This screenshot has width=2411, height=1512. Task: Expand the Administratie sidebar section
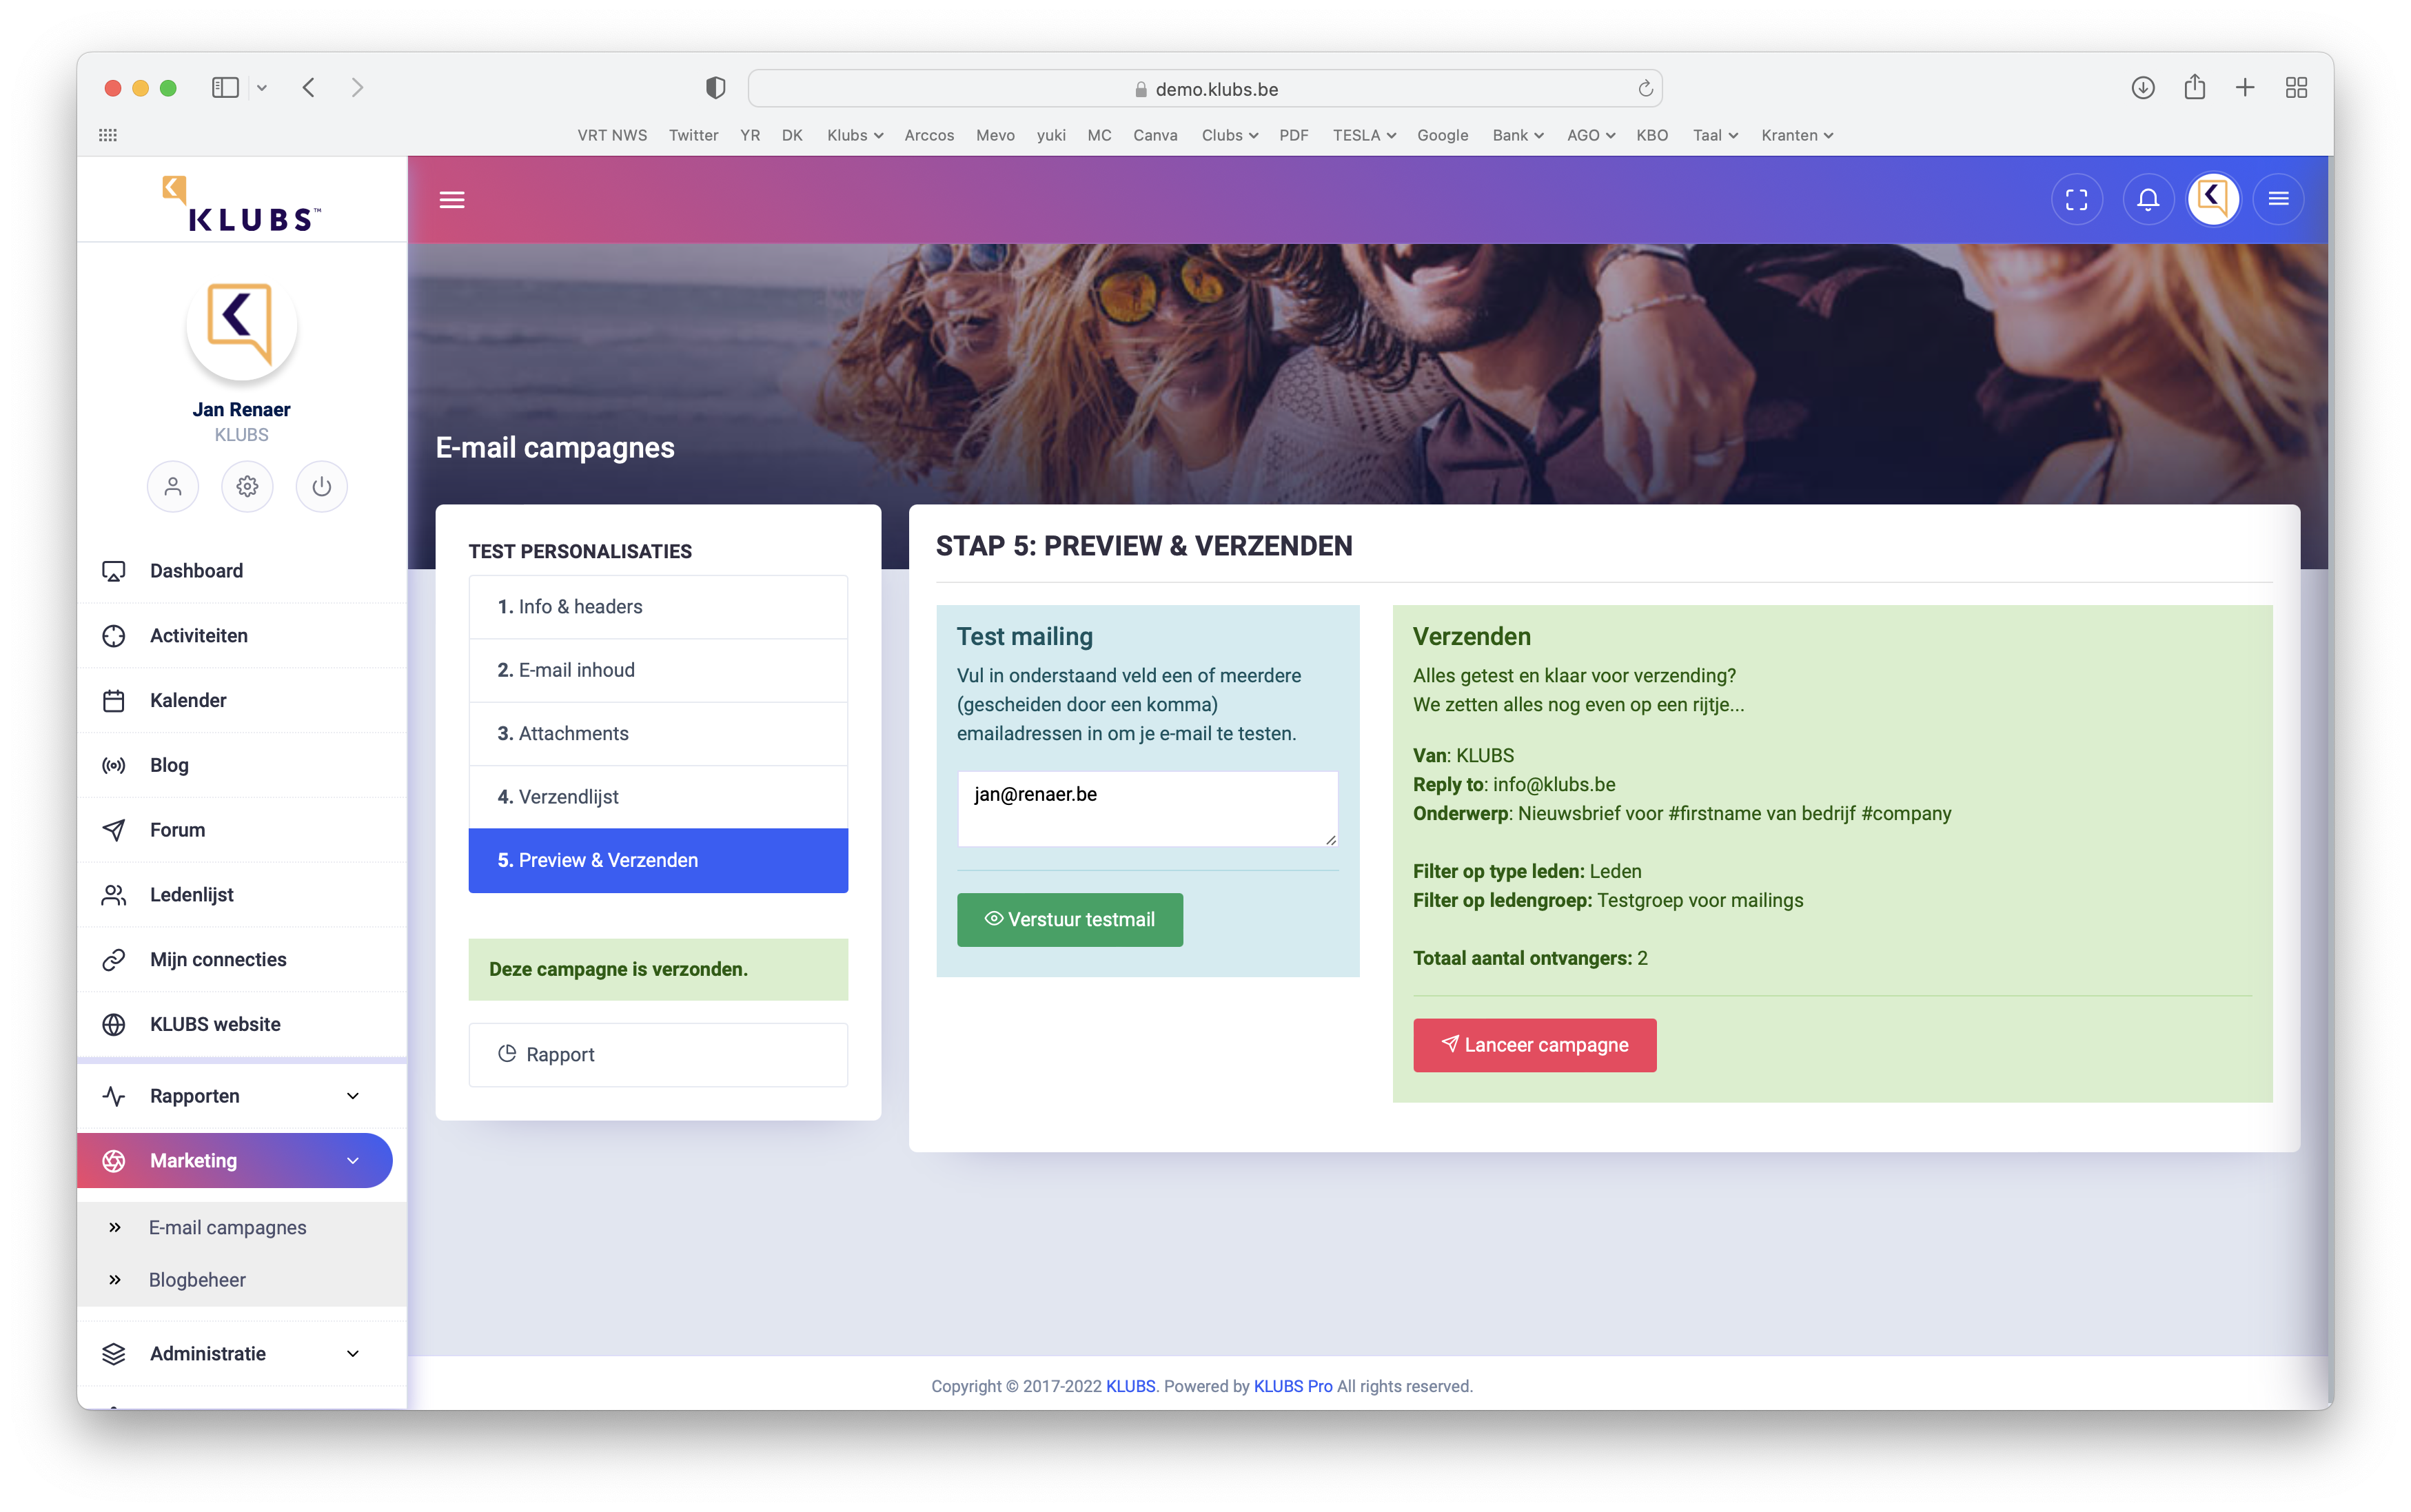click(x=242, y=1354)
